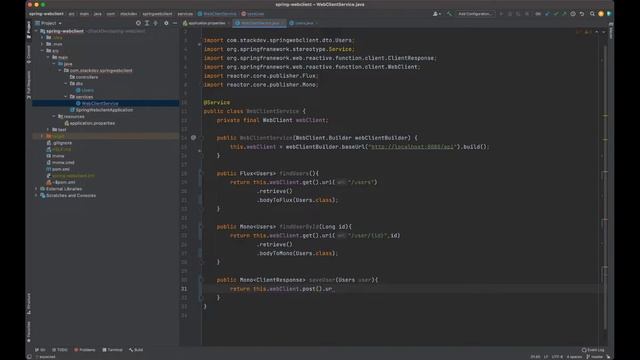Open the Git tool window tab
The height and width of the screenshot is (360, 640).
(40, 350)
